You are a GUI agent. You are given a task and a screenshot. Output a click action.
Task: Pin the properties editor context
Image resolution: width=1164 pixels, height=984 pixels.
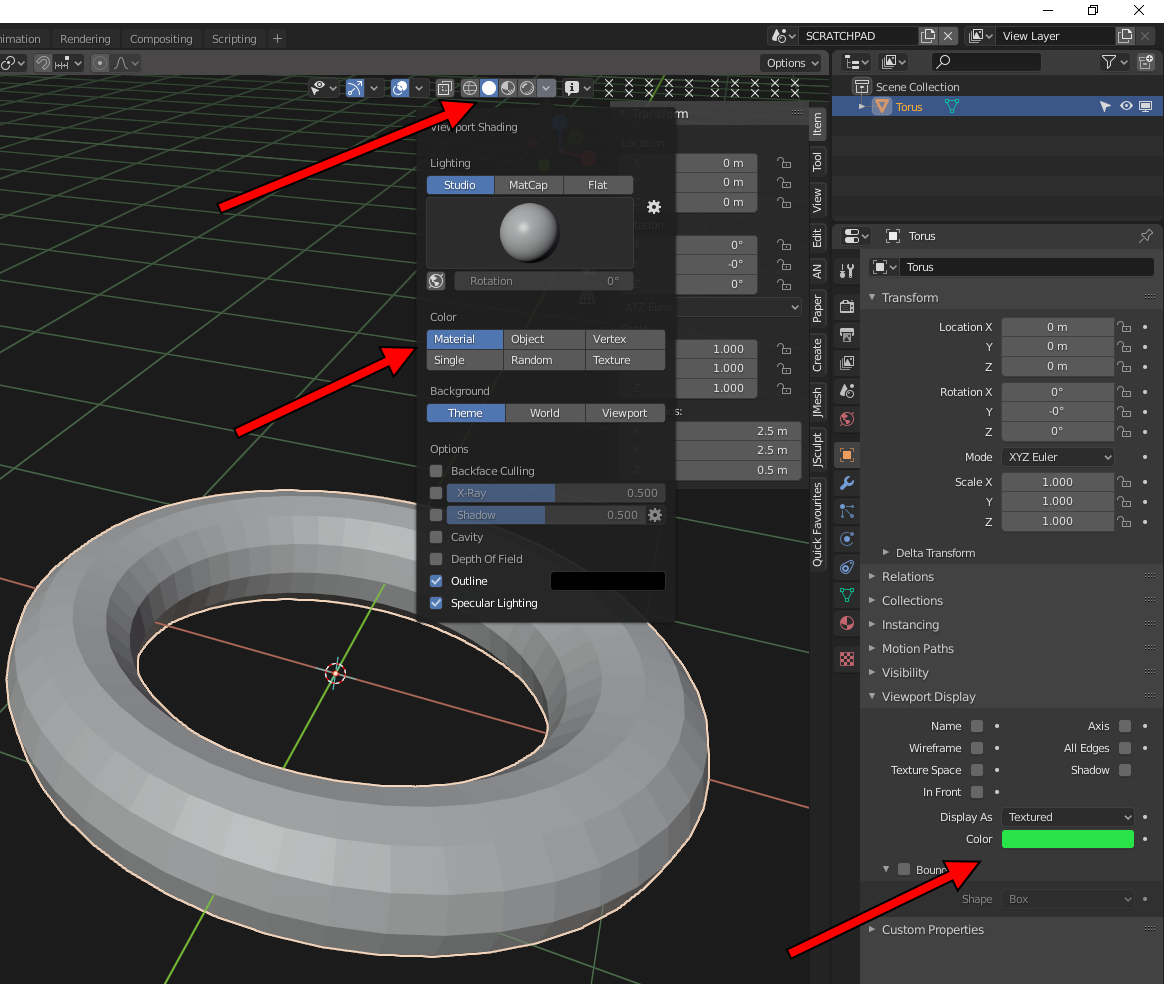(1145, 236)
